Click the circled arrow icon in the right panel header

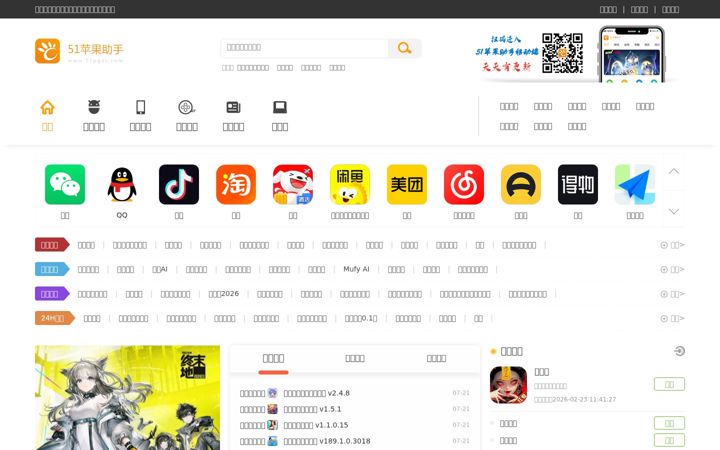pyautogui.click(x=680, y=351)
